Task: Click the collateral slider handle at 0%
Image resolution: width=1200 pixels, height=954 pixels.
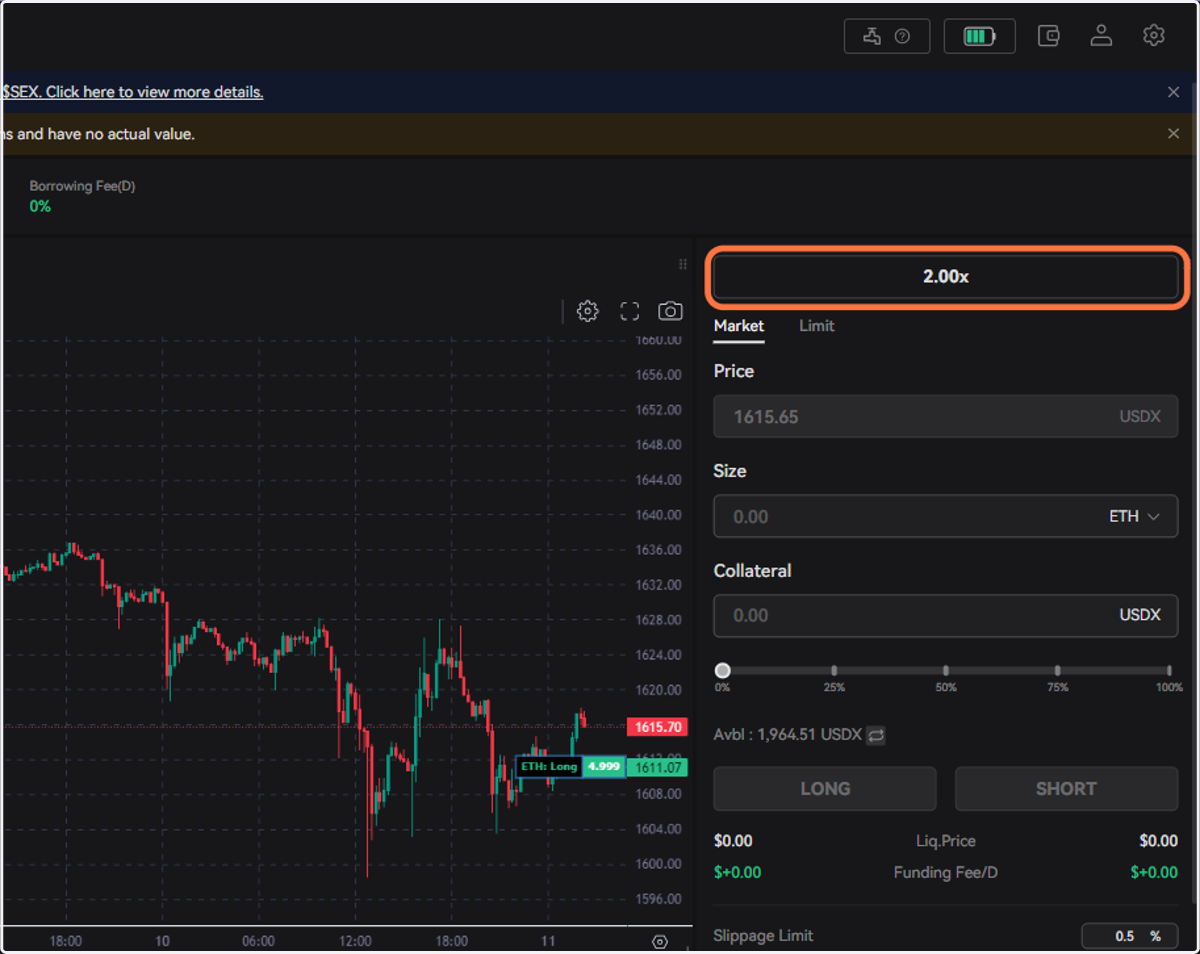Action: pos(722,670)
